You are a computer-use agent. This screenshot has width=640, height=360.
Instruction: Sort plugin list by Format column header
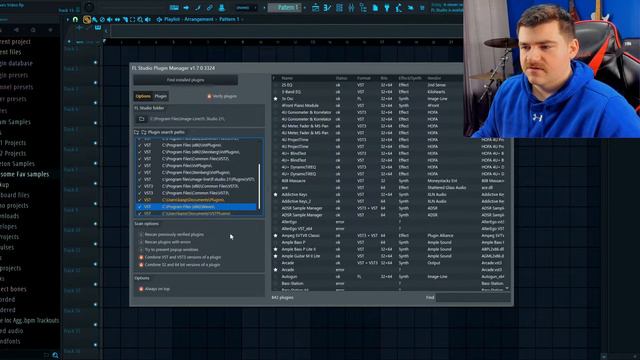(364, 78)
